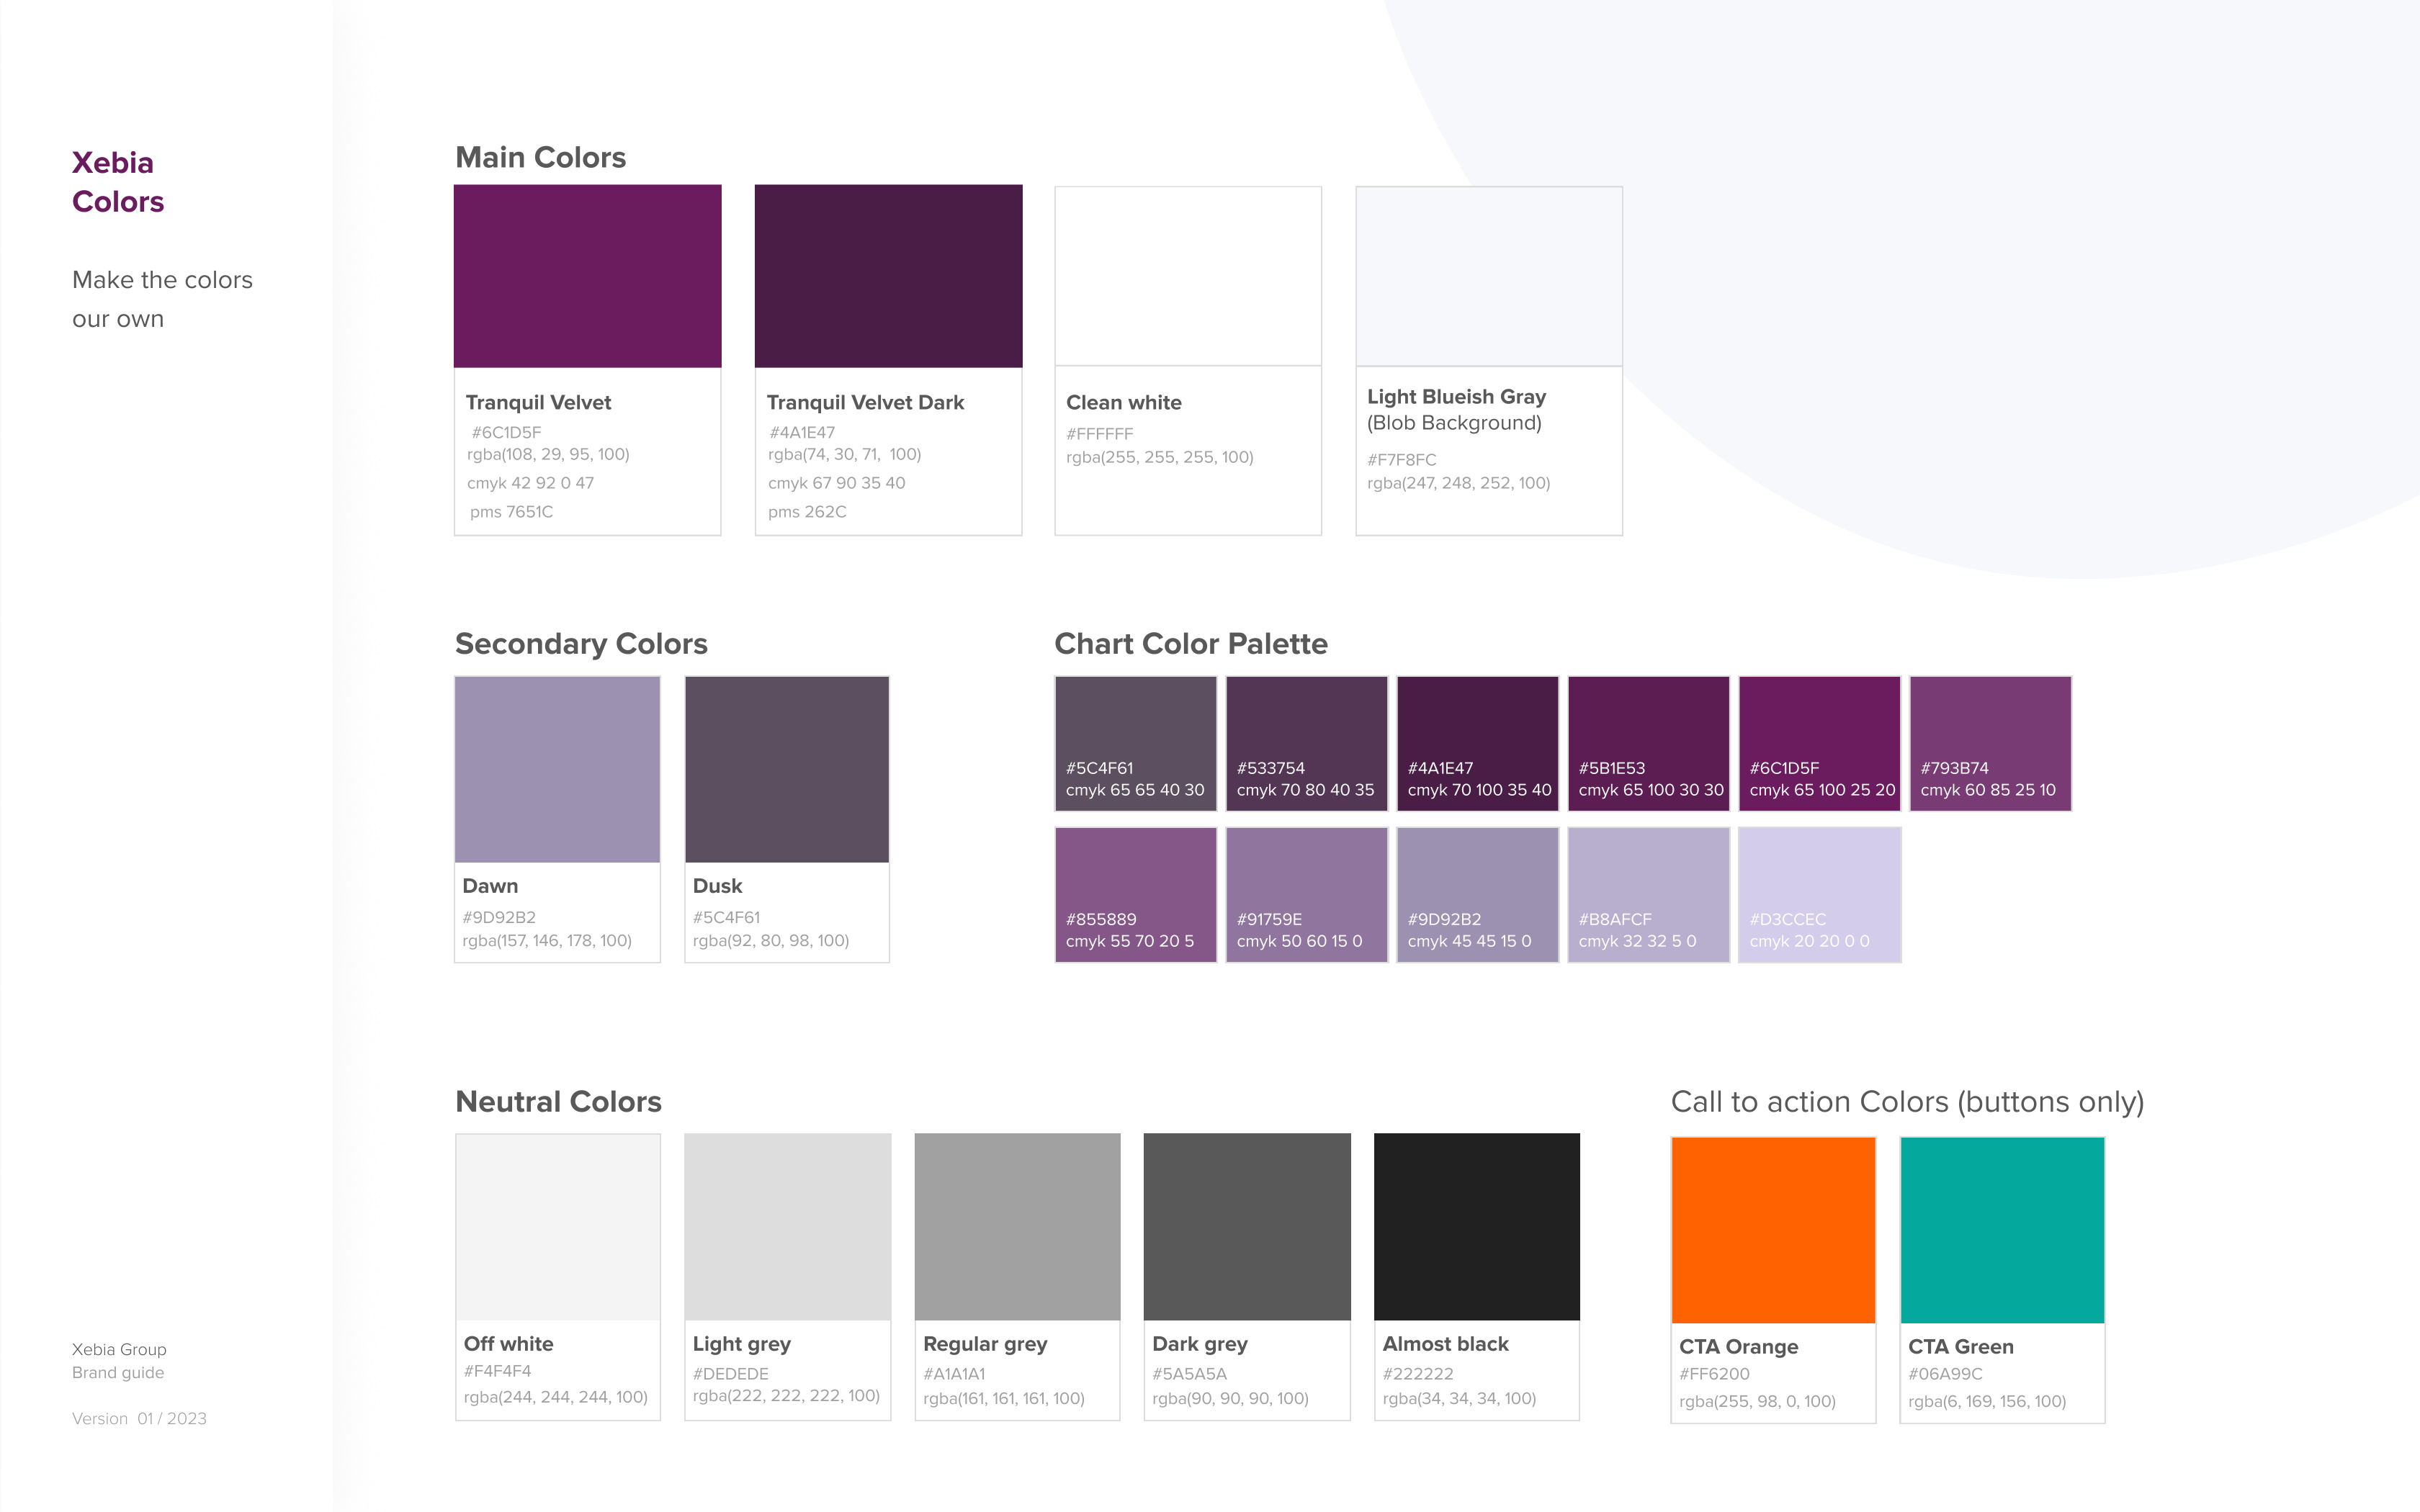Viewport: 2420px width, 1512px height.
Task: Select the 'Call to action Colors' heading
Action: coord(1908,1102)
